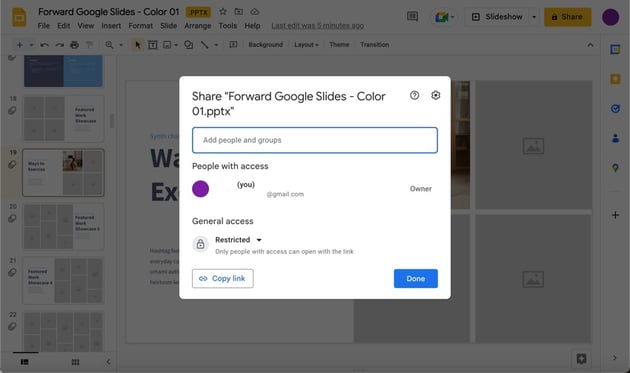This screenshot has height=373, width=630.
Task: Open the Slide menu
Action: click(x=168, y=26)
